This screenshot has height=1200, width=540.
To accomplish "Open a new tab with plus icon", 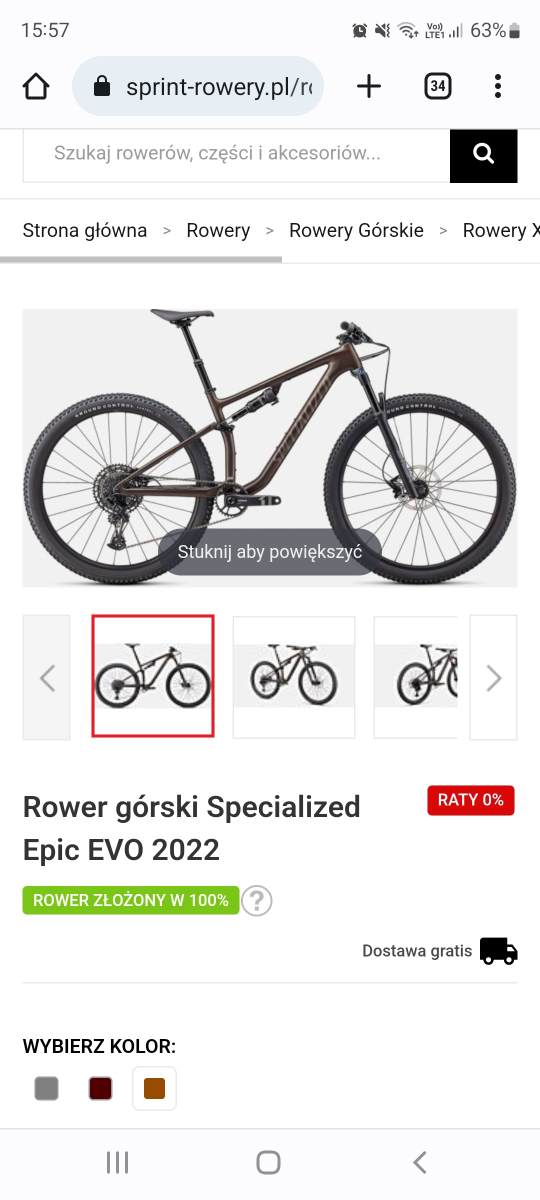I will pos(369,87).
